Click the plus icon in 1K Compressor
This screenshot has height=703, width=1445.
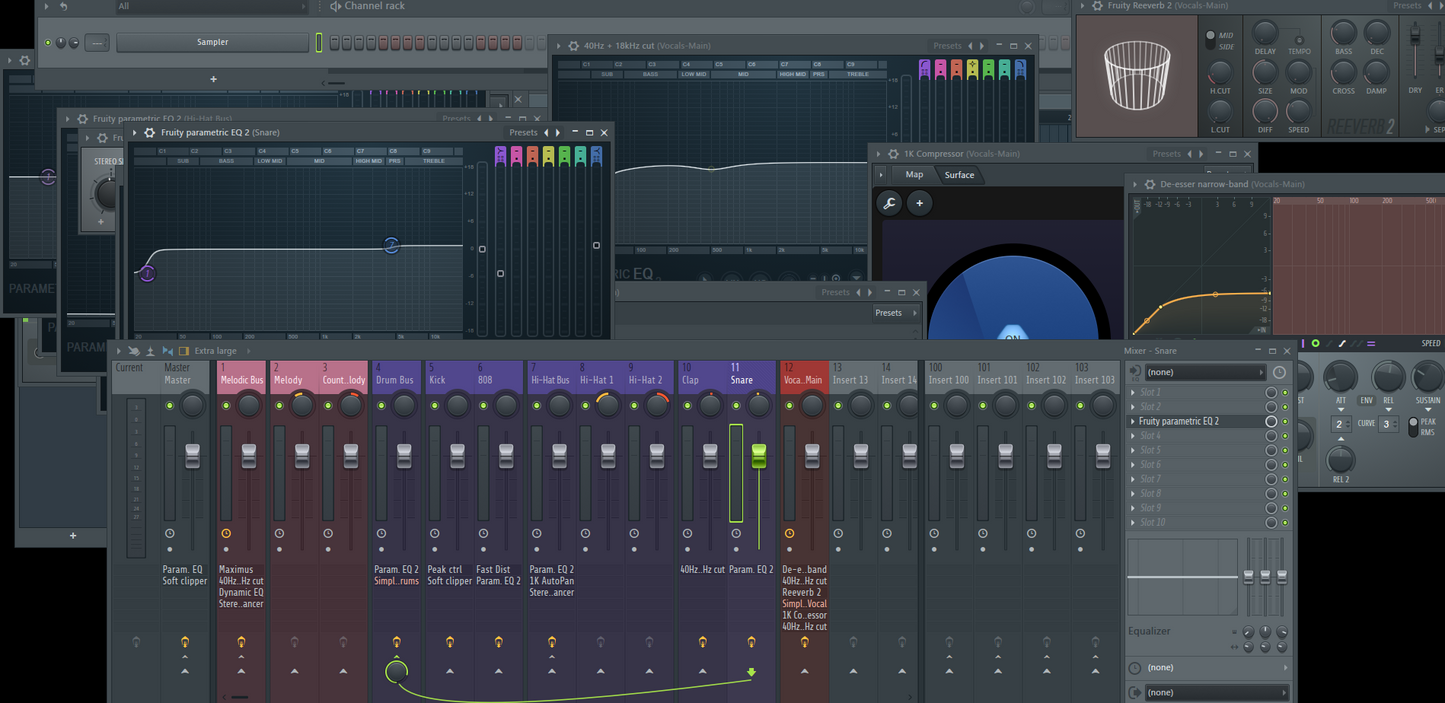919,203
